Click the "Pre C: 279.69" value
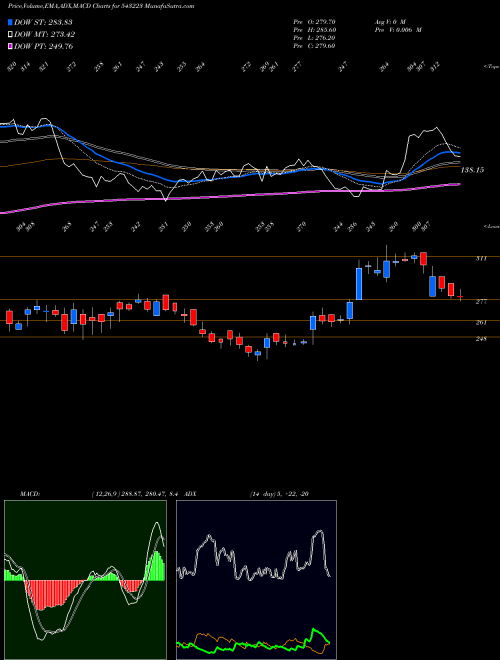 pos(314,45)
